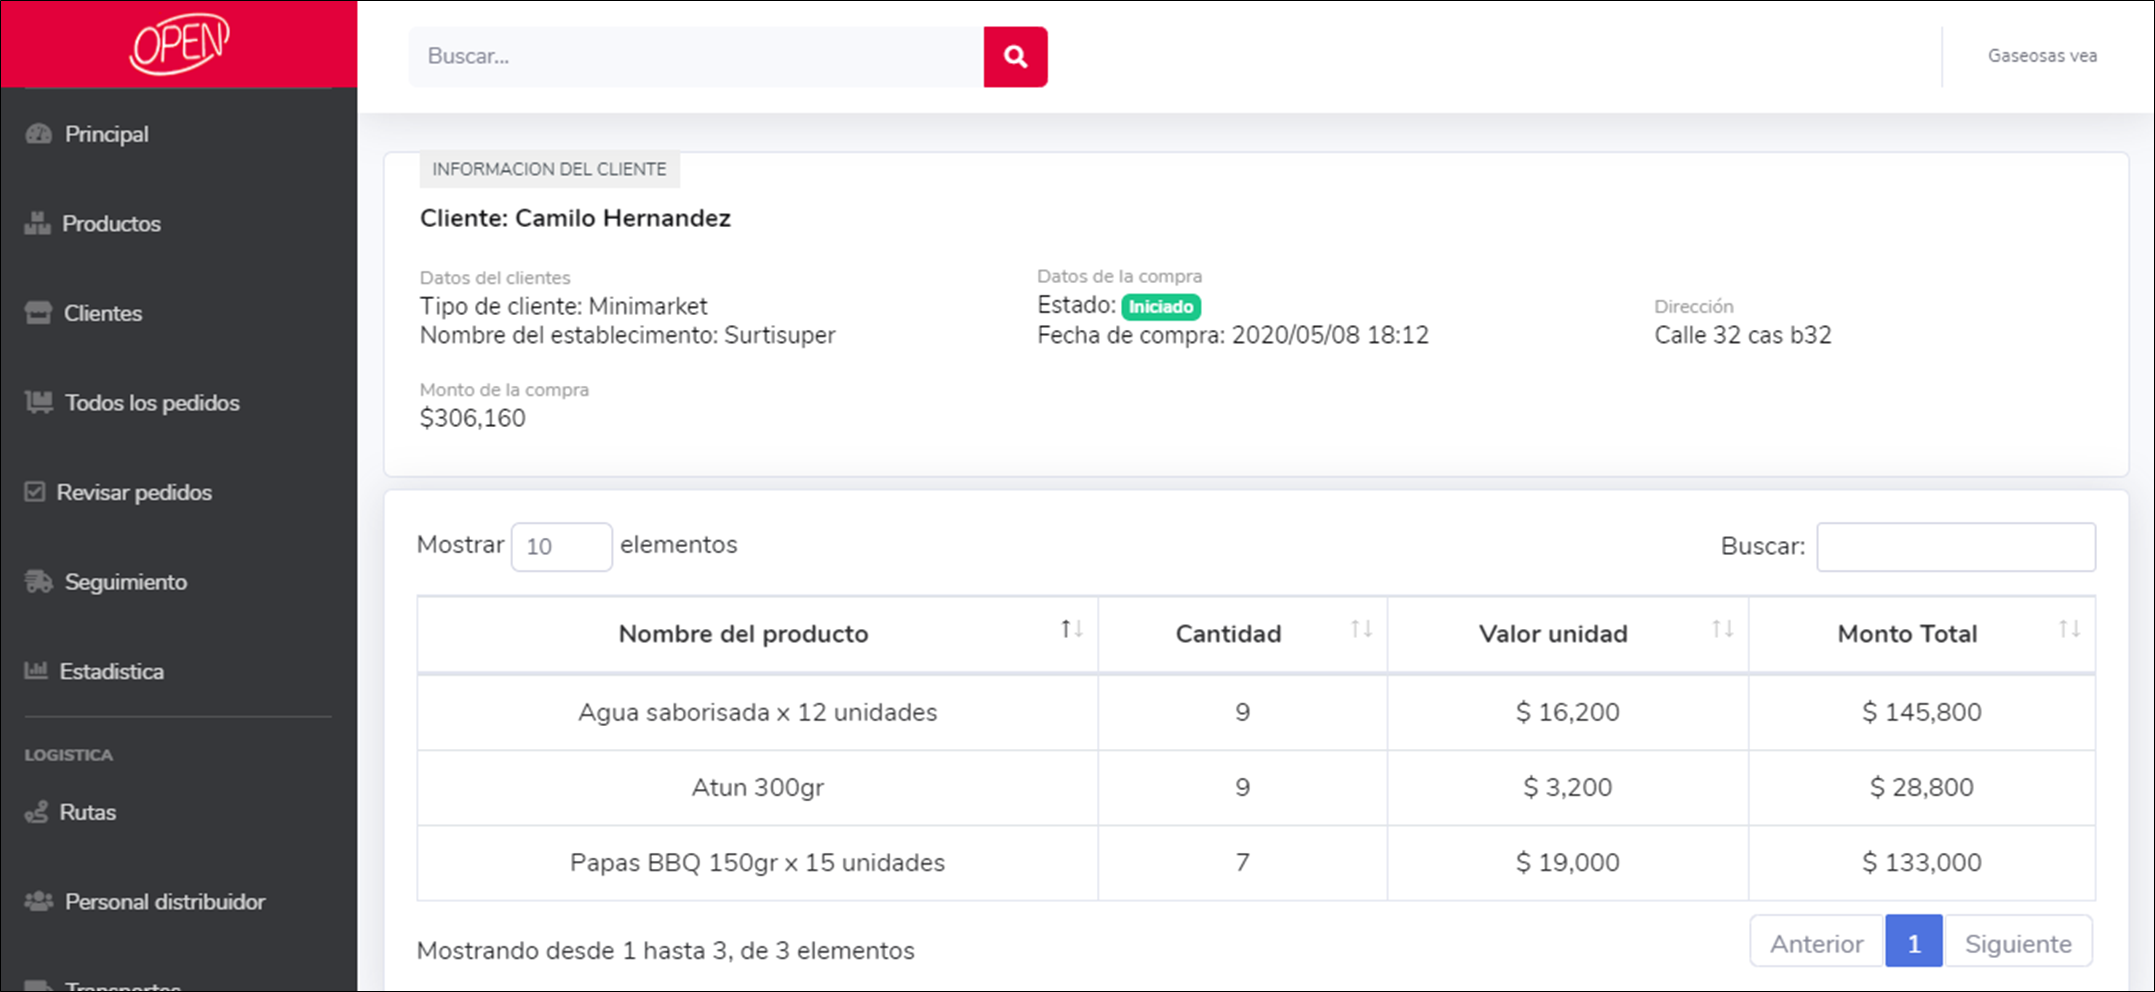Click the $306,160 purchase amount
Viewport: 2155px width, 992px height.
473,418
